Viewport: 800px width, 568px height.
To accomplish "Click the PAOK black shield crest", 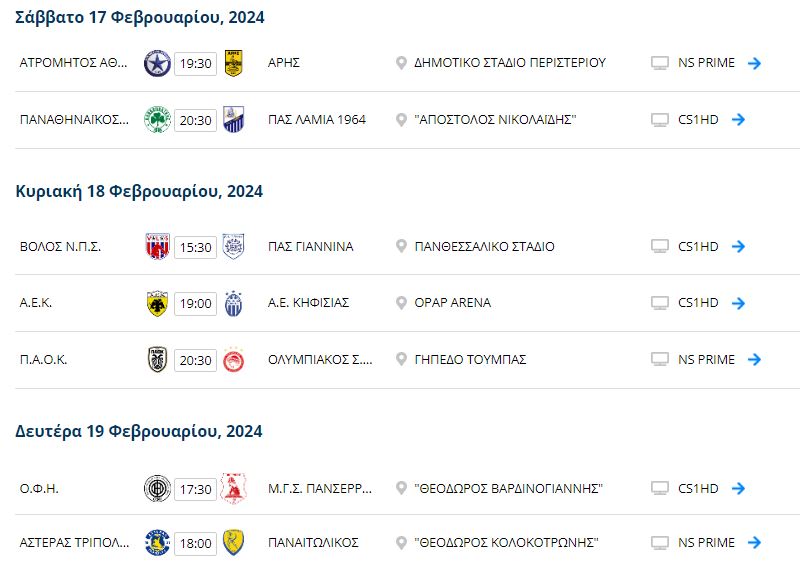I will click(157, 359).
